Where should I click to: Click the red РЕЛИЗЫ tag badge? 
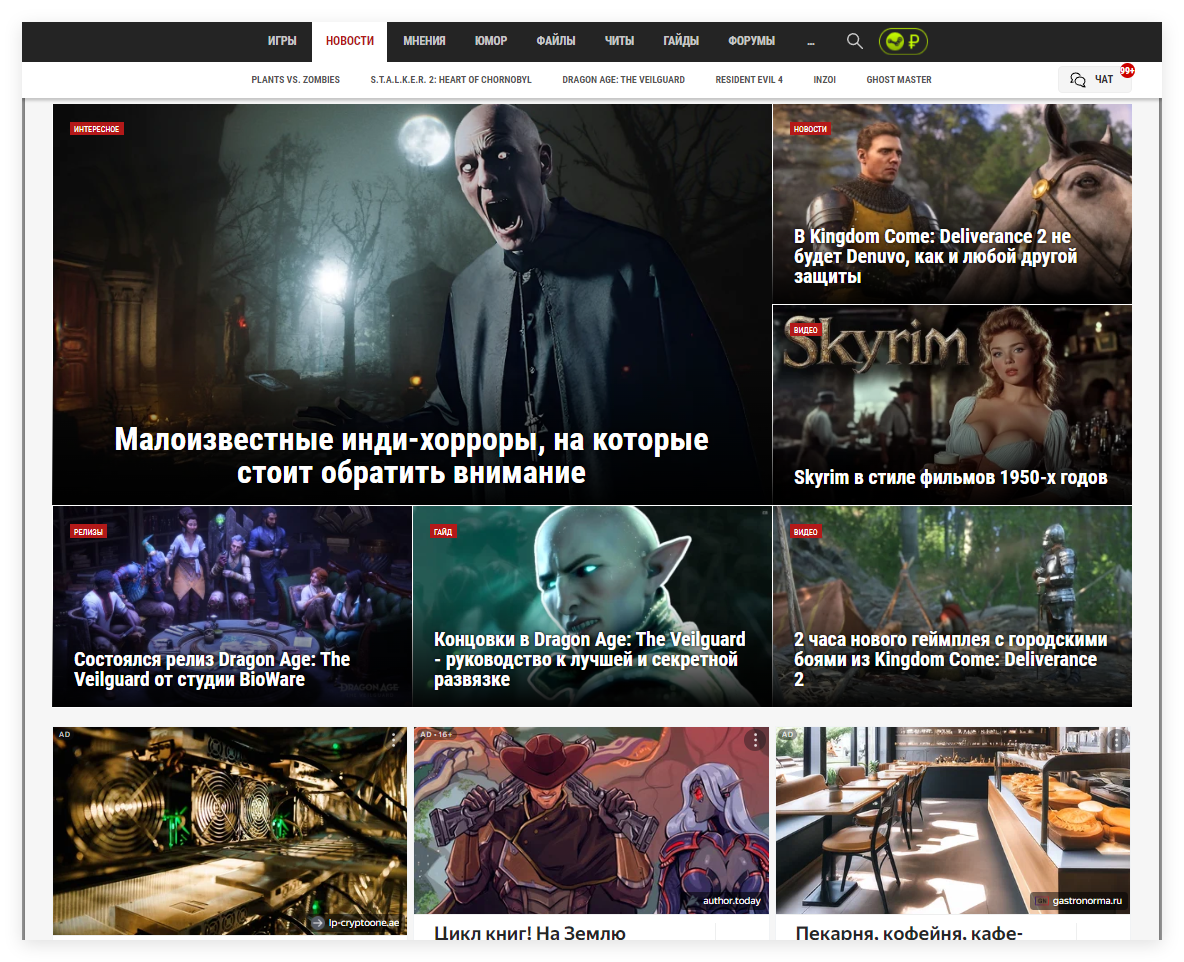(88, 532)
